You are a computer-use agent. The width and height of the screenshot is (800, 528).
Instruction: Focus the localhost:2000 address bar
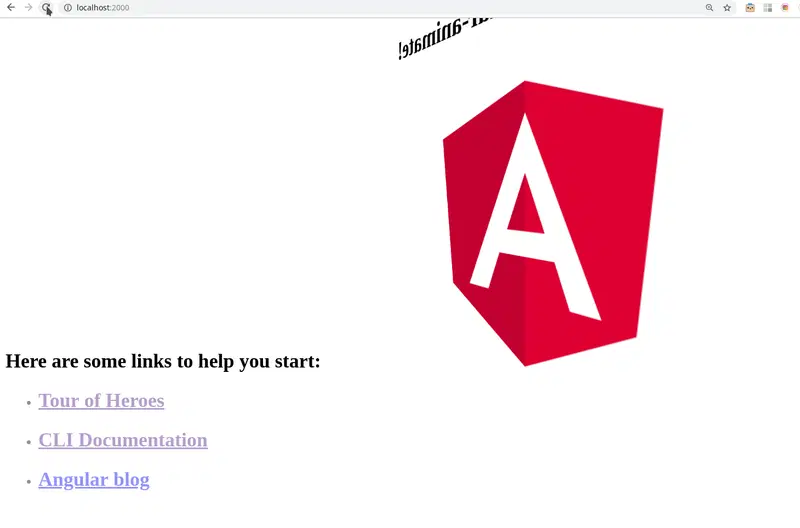(x=300, y=7)
